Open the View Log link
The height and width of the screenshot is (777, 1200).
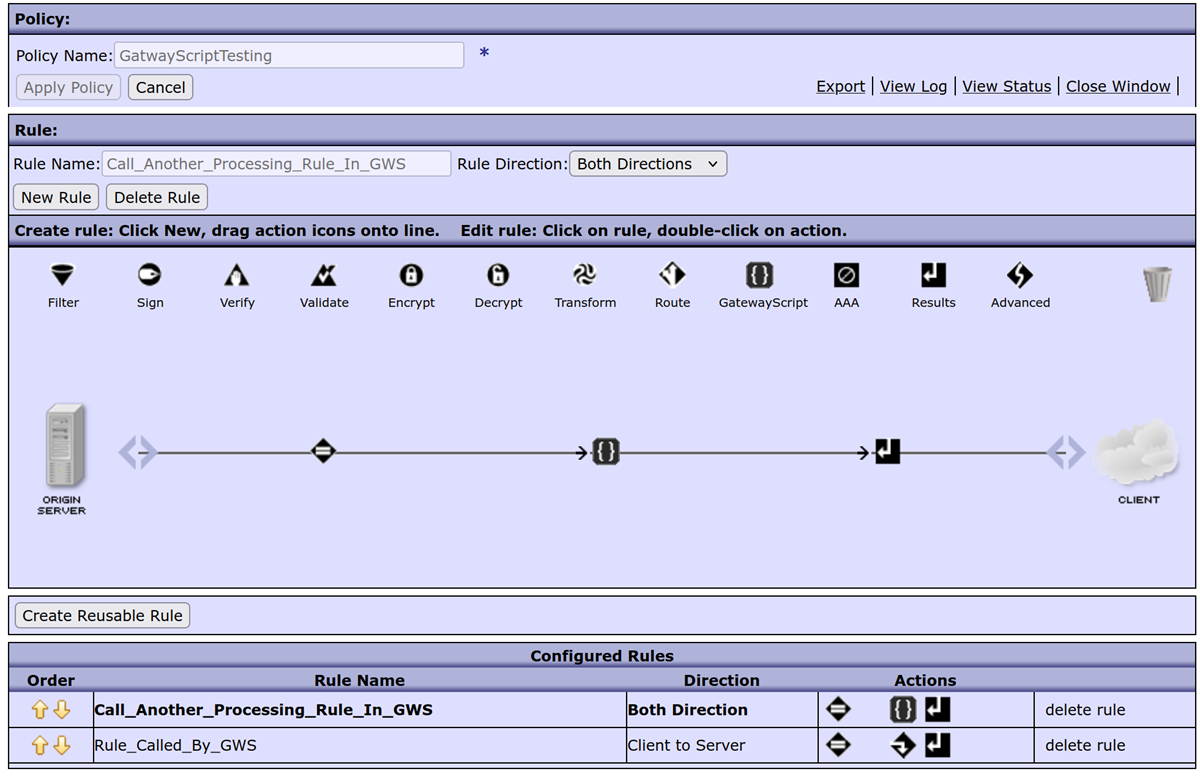point(913,86)
